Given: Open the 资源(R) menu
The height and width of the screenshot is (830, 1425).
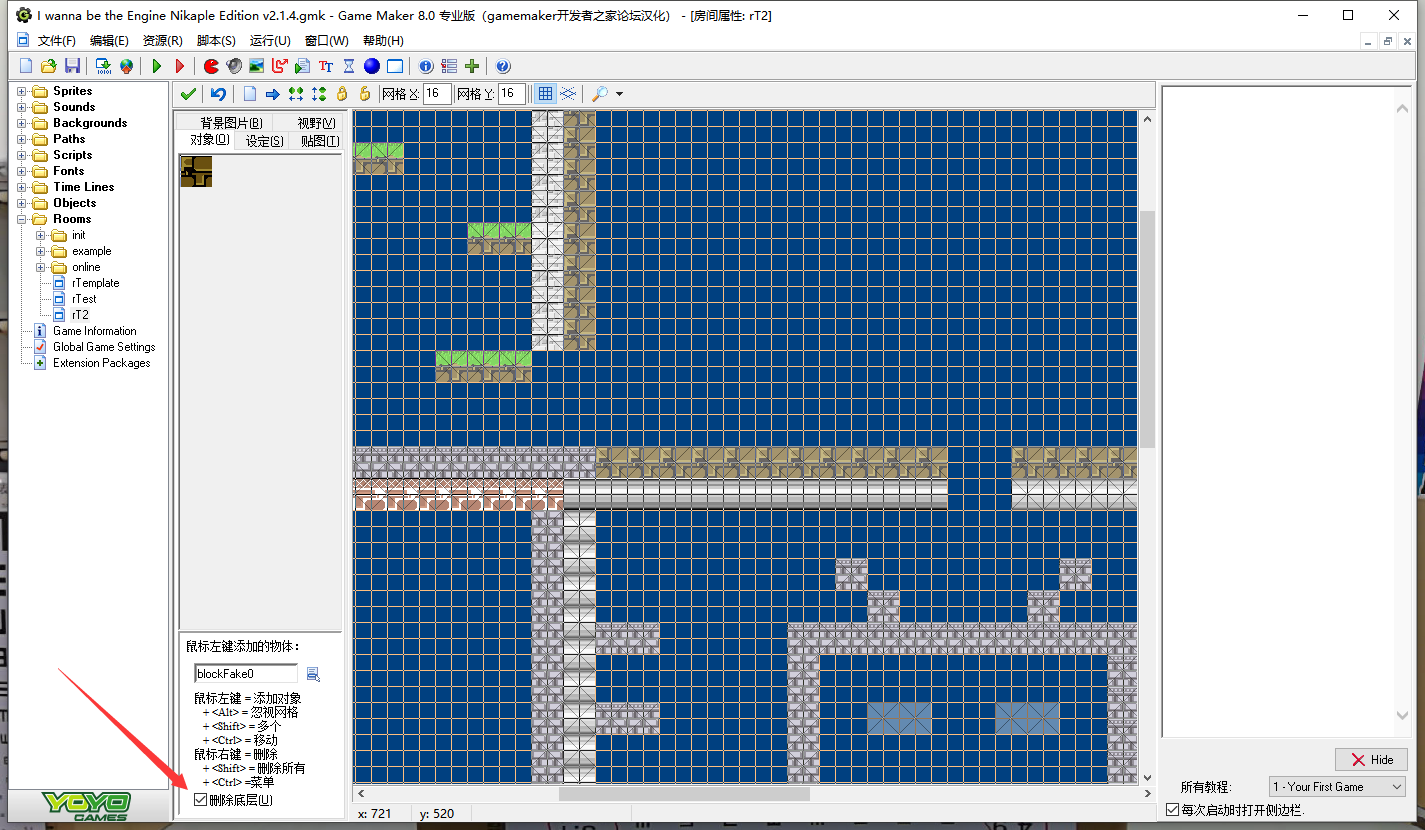Looking at the screenshot, I should click(163, 41).
